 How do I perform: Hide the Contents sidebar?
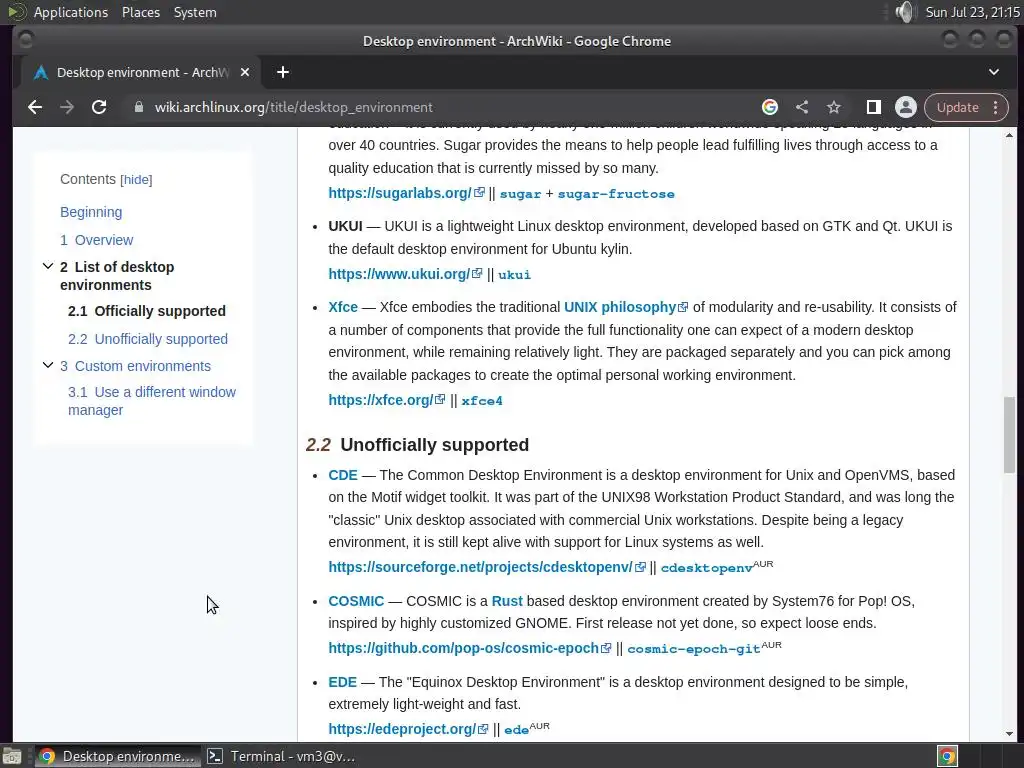point(136,180)
